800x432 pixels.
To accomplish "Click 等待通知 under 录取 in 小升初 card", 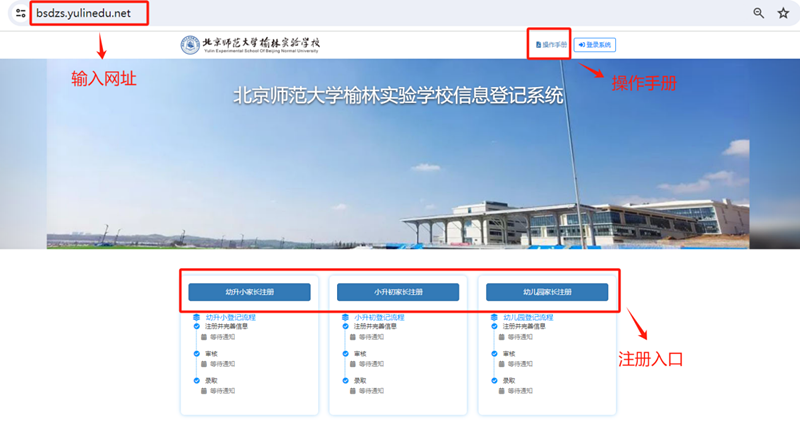I will tap(371, 391).
